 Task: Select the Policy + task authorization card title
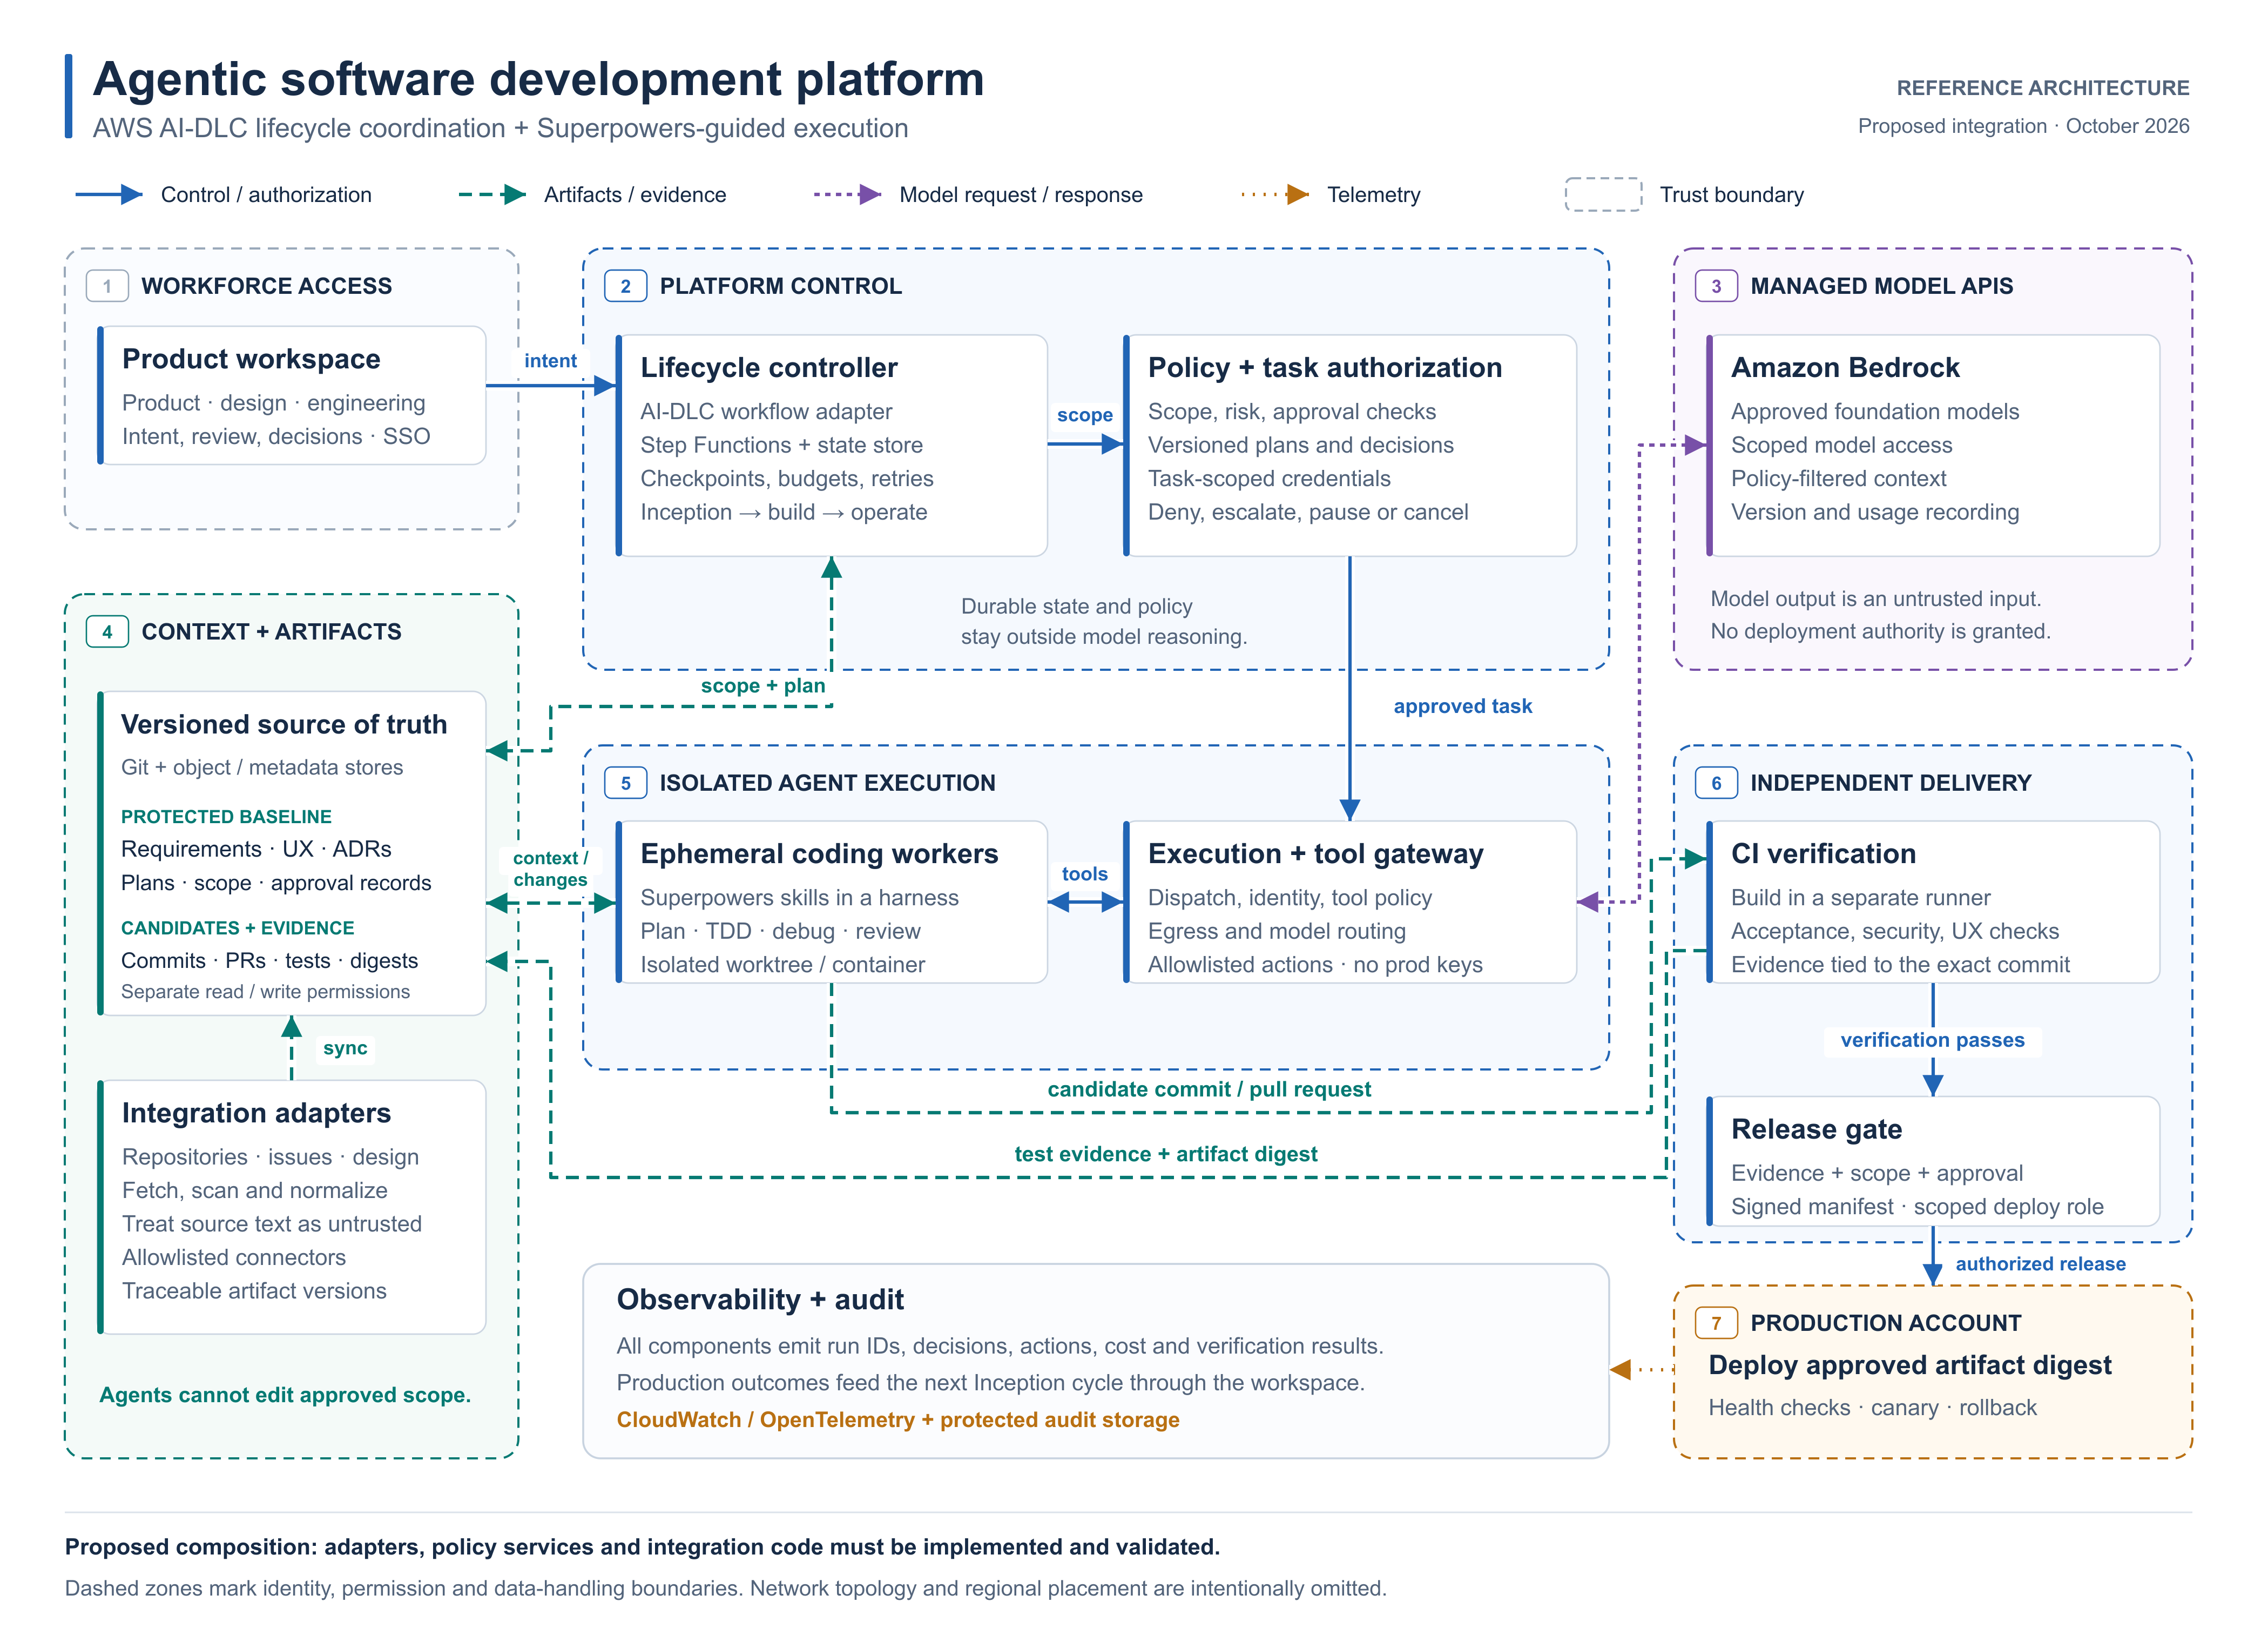click(1325, 368)
